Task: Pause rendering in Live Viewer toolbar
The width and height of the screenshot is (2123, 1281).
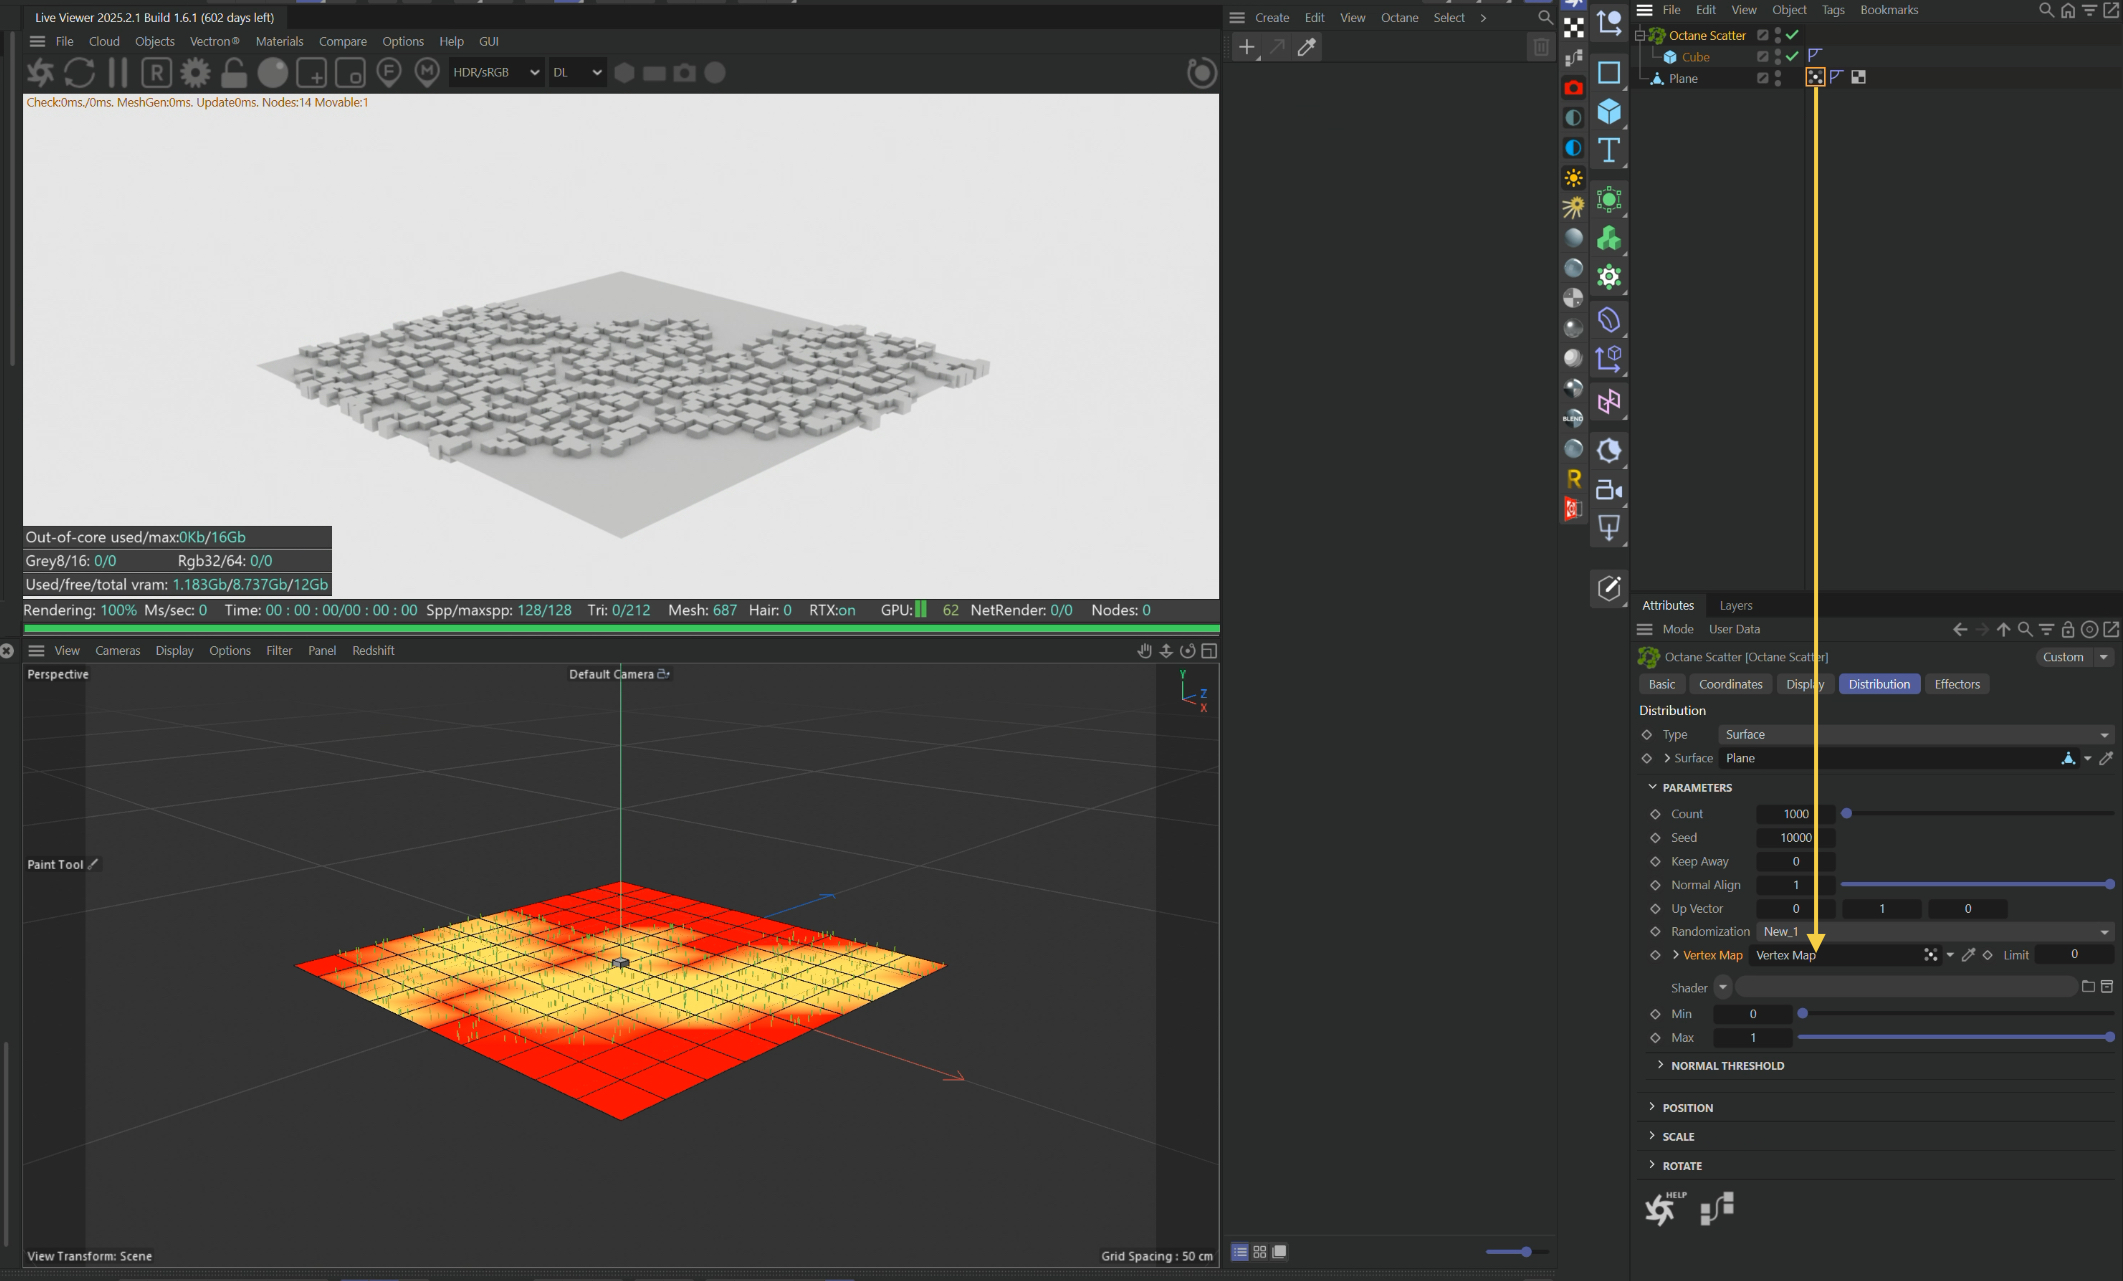Action: click(x=118, y=73)
